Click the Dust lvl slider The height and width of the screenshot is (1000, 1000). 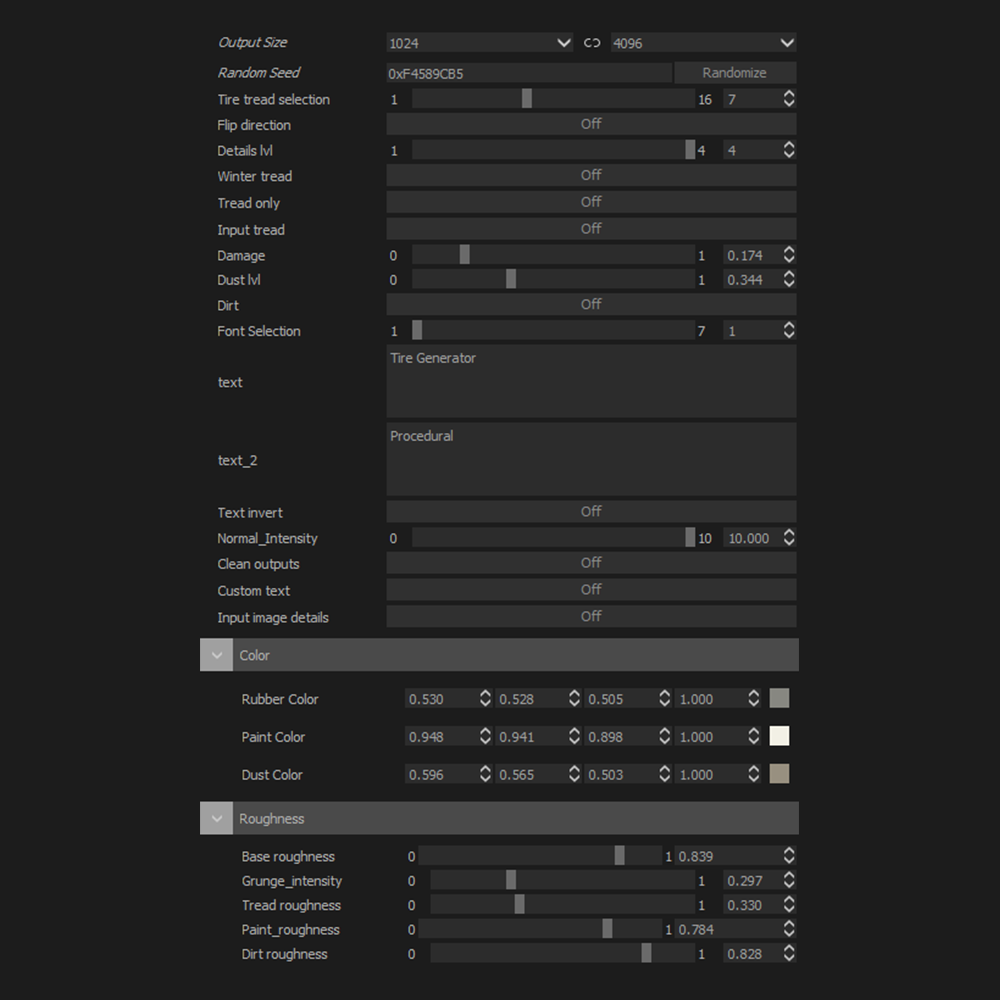pos(553,279)
